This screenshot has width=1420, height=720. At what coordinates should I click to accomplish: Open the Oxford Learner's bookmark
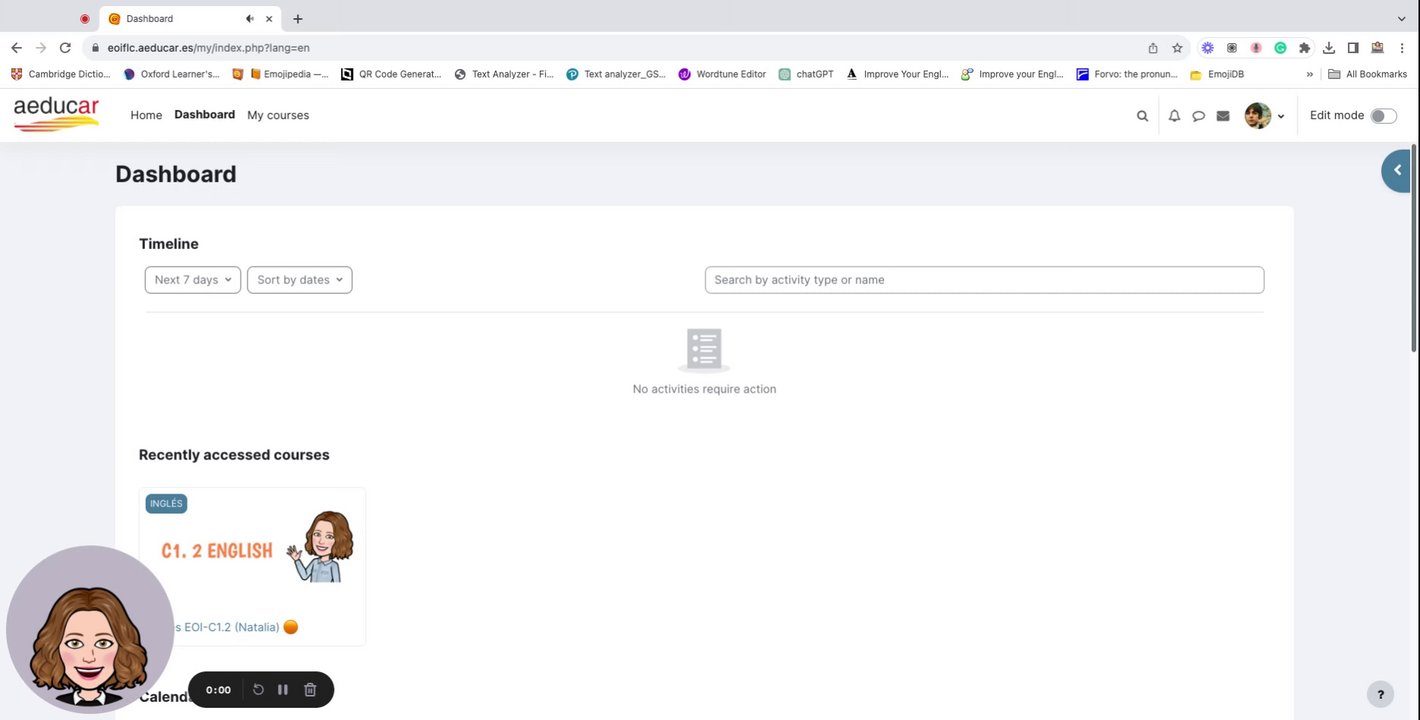point(171,74)
